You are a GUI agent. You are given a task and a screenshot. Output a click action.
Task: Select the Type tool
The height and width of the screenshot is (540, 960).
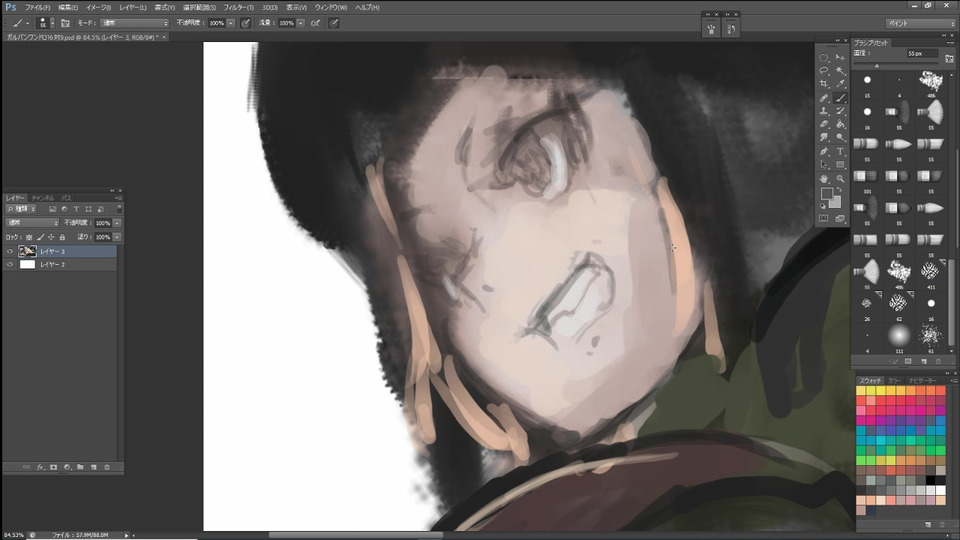(840, 151)
